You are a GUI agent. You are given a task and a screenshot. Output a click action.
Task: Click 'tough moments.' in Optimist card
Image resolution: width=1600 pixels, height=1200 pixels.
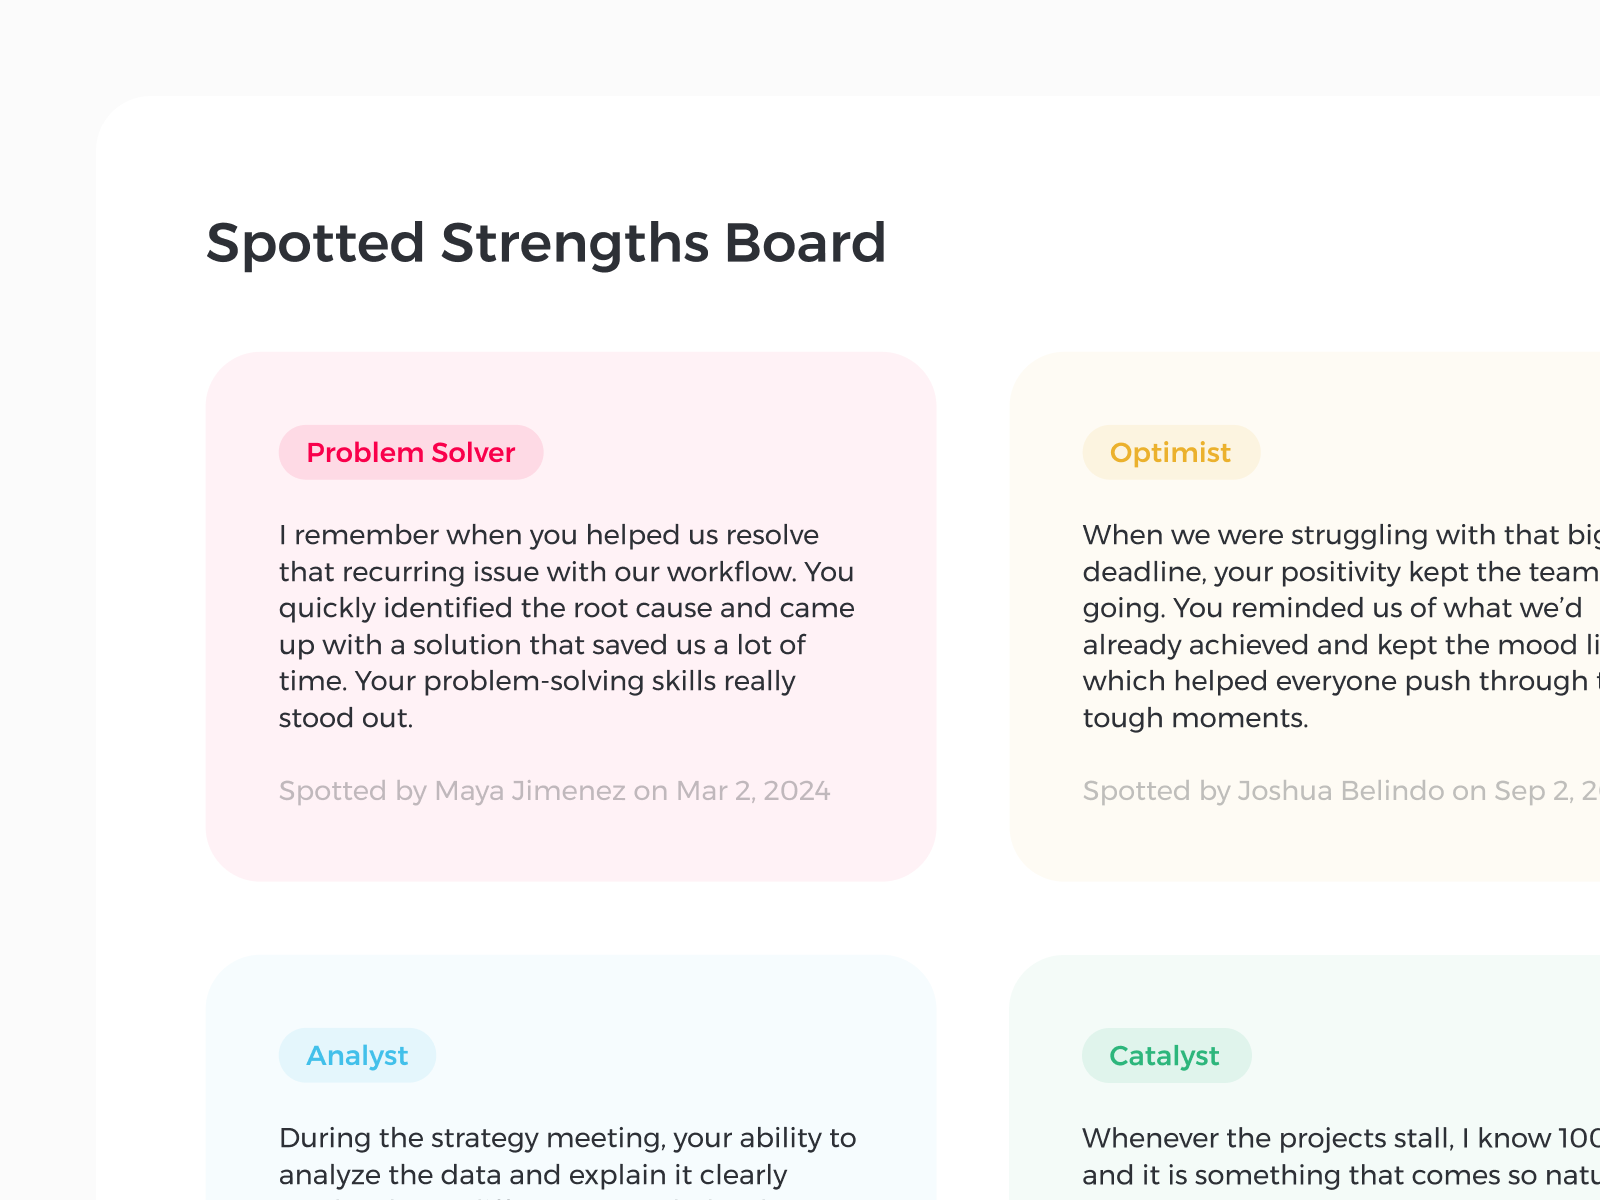(x=1196, y=718)
